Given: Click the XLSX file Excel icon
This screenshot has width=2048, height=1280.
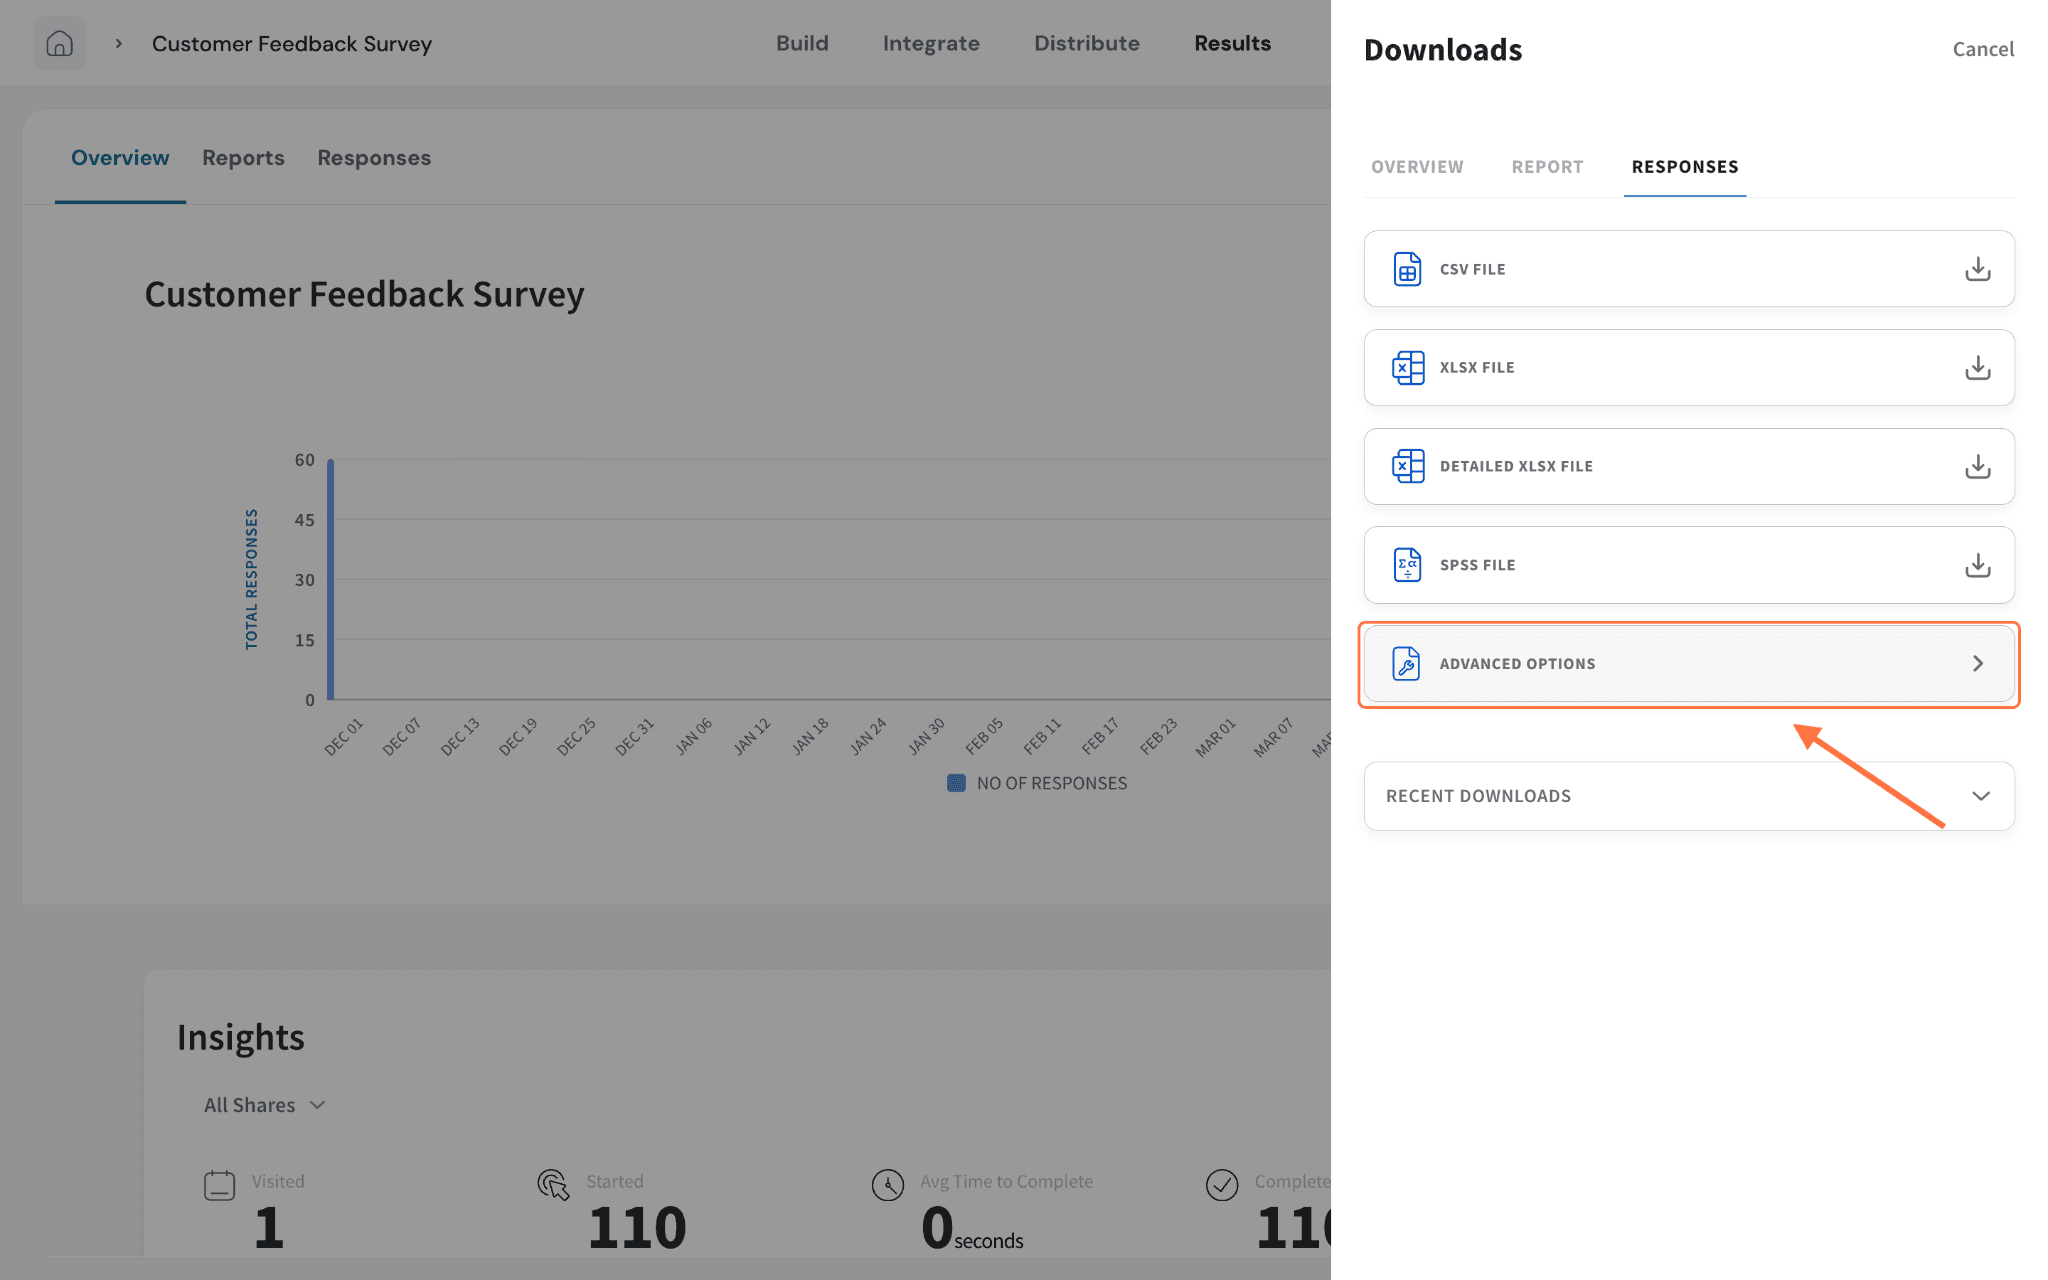Looking at the screenshot, I should (1408, 368).
